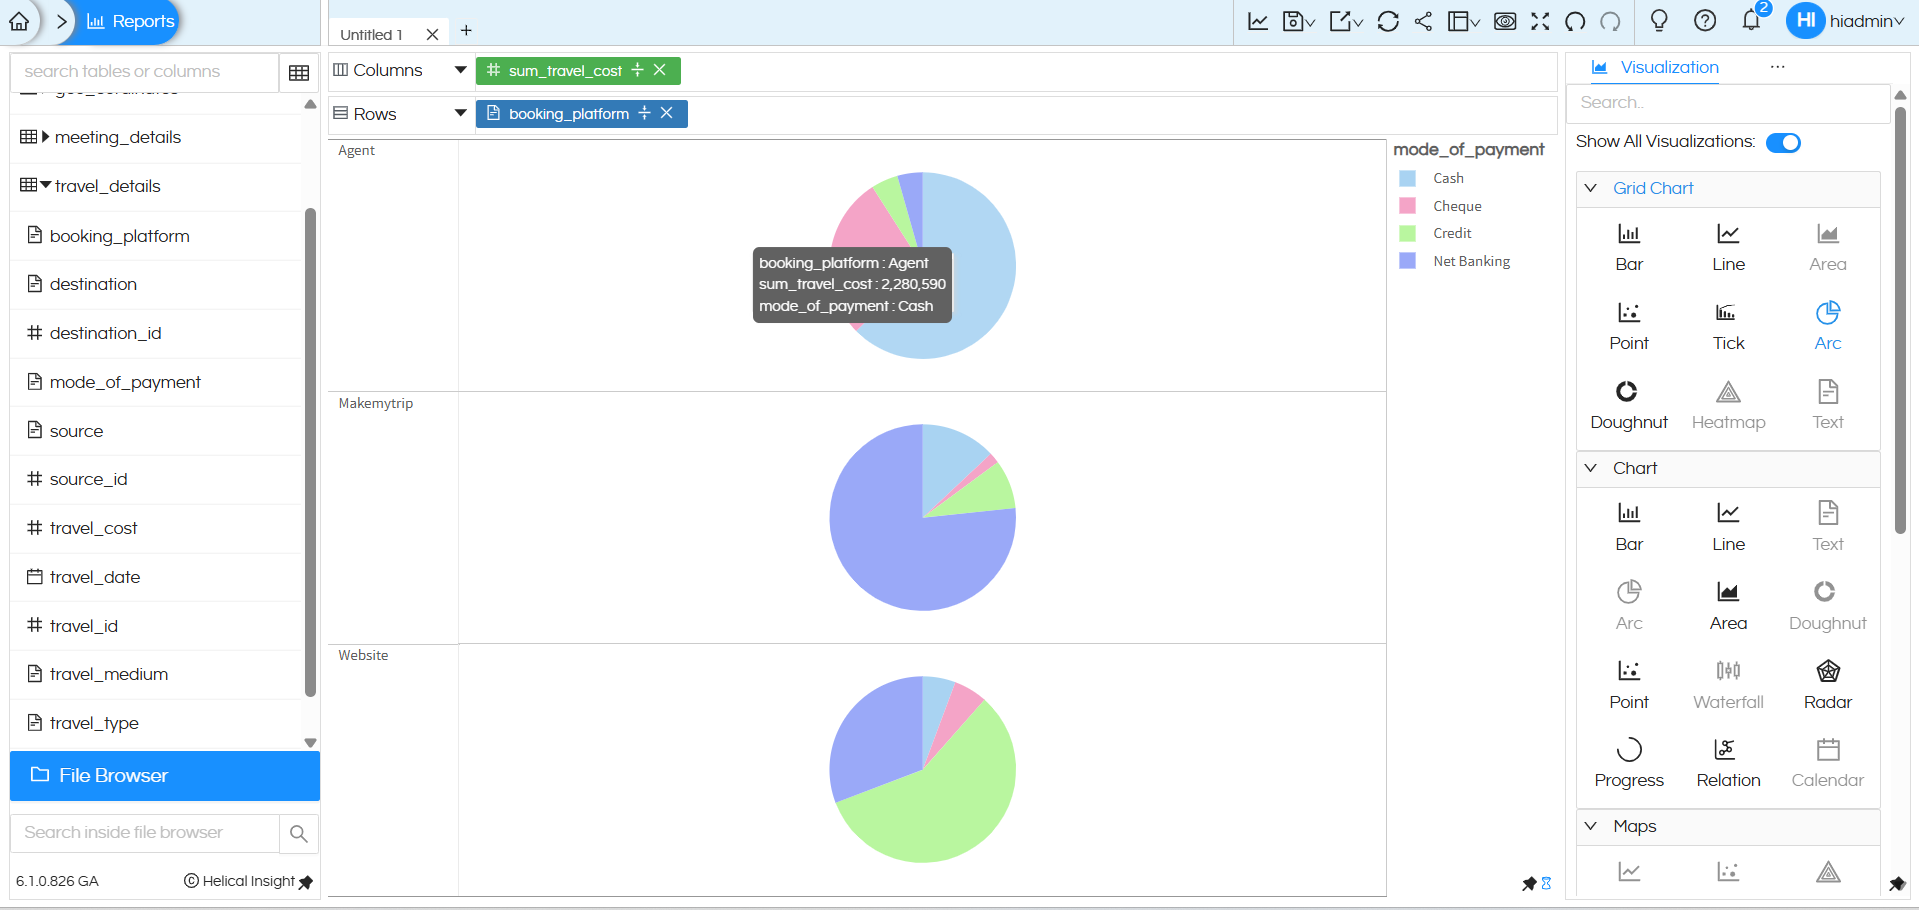This screenshot has width=1919, height=910.
Task: Click the fullscreen toggle icon in toolbar
Action: 1540,21
